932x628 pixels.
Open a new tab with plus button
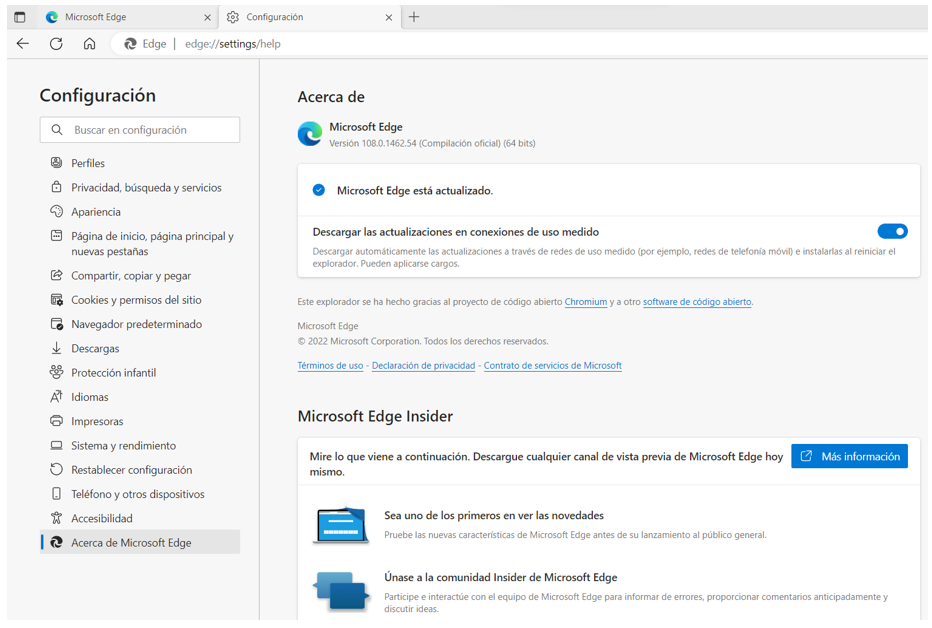[x=414, y=17]
